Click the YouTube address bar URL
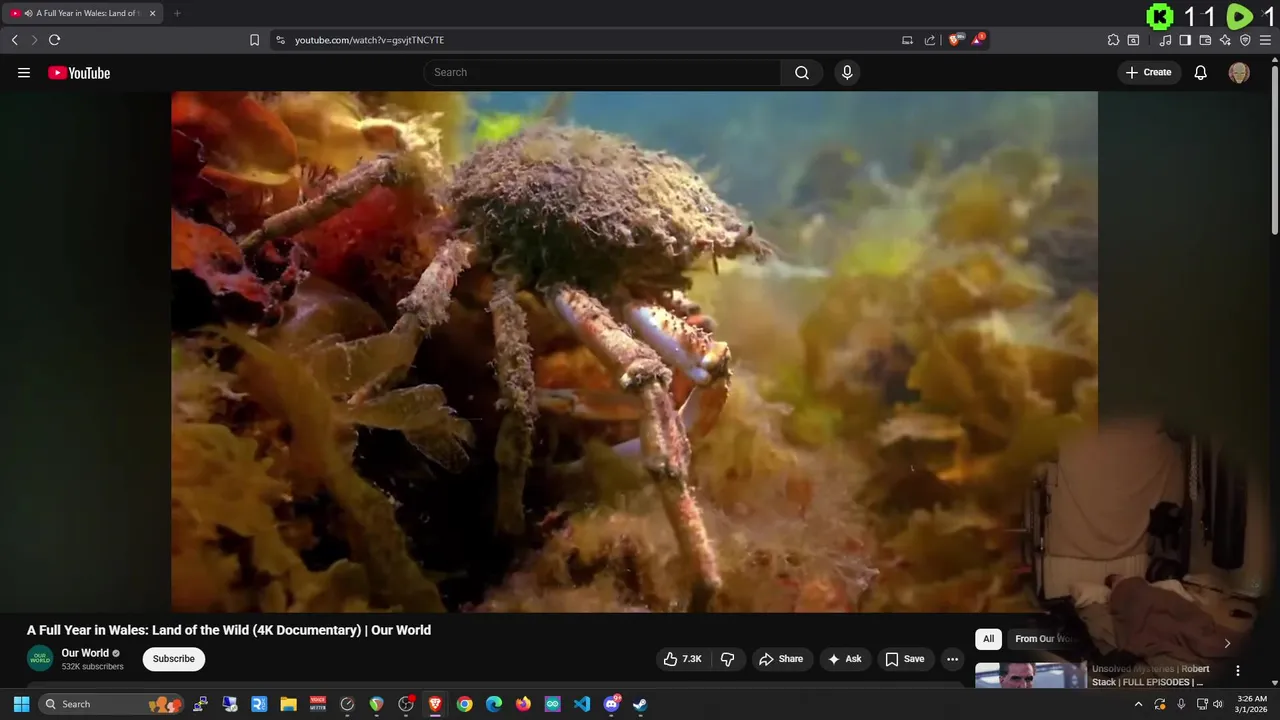 click(x=369, y=40)
